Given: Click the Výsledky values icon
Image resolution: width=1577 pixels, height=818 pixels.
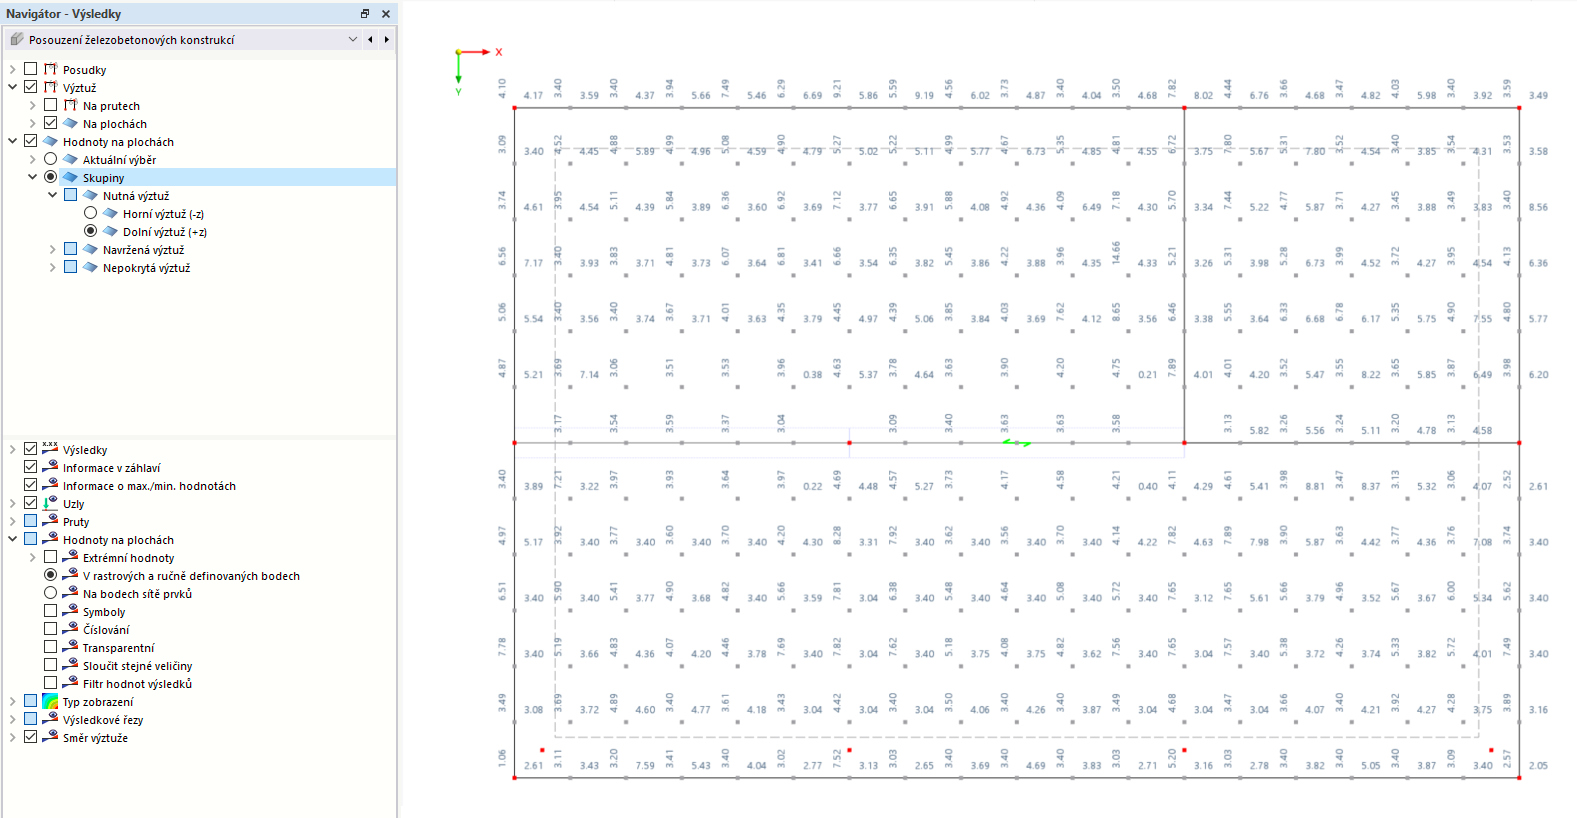Looking at the screenshot, I should [50, 447].
